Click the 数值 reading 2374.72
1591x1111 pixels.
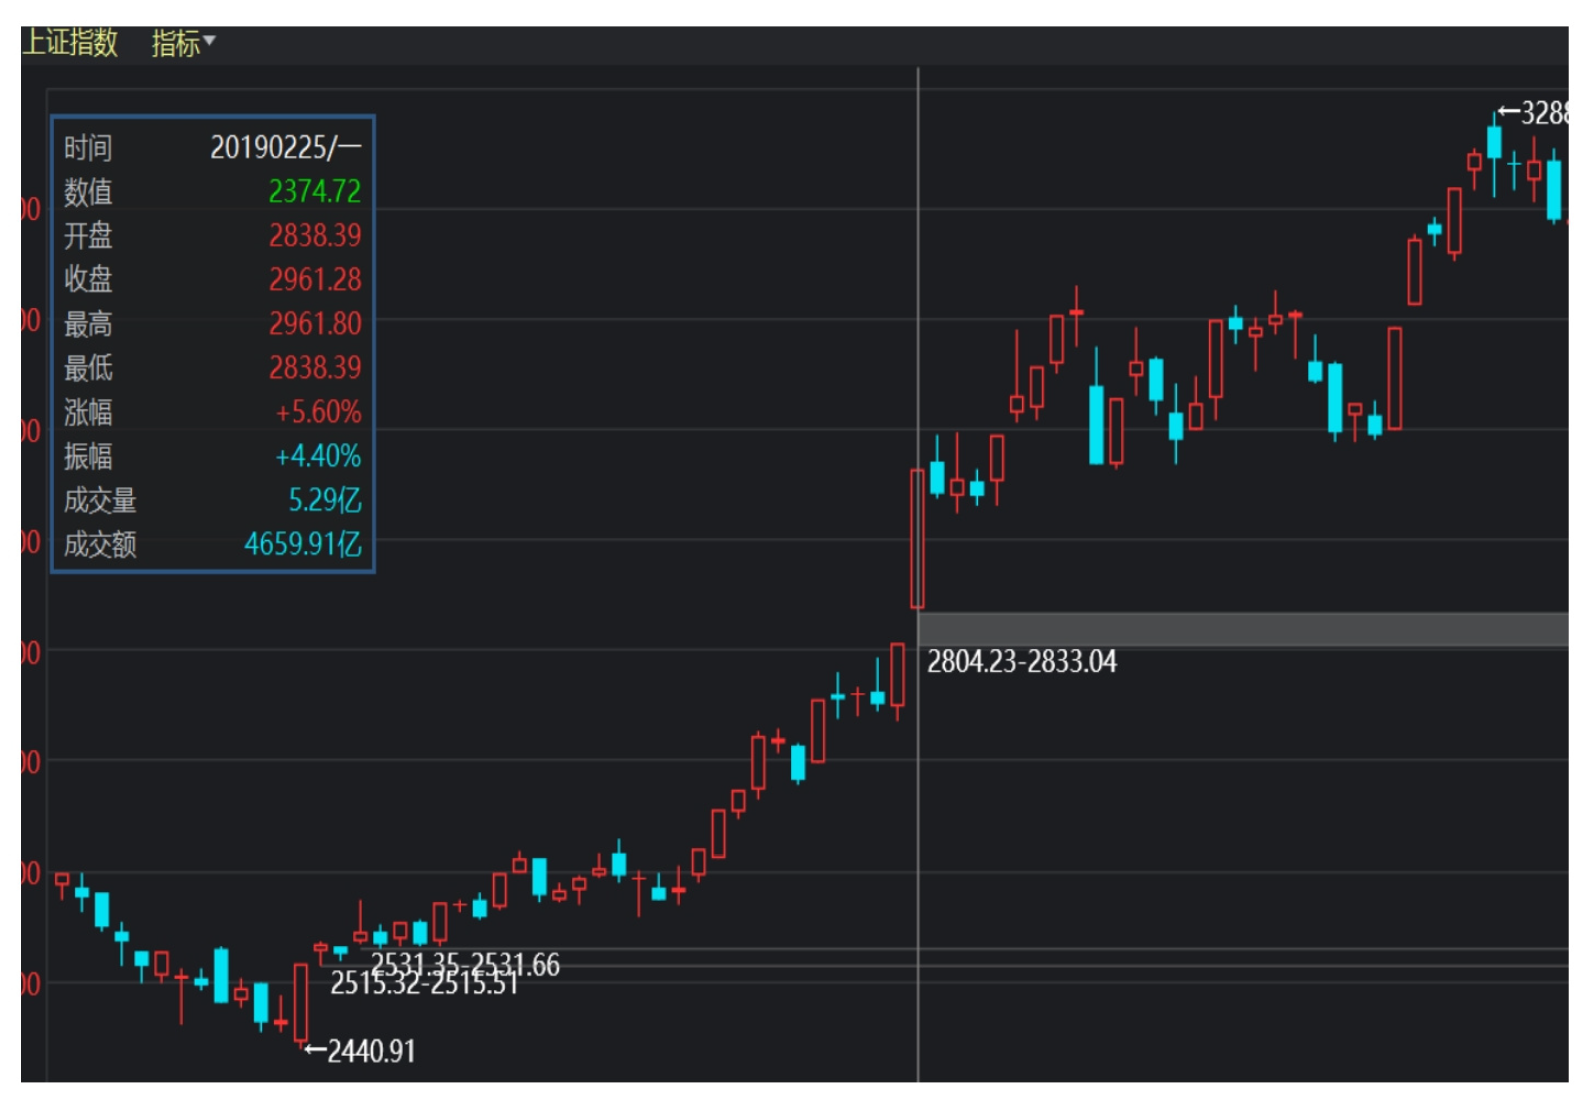click(314, 191)
